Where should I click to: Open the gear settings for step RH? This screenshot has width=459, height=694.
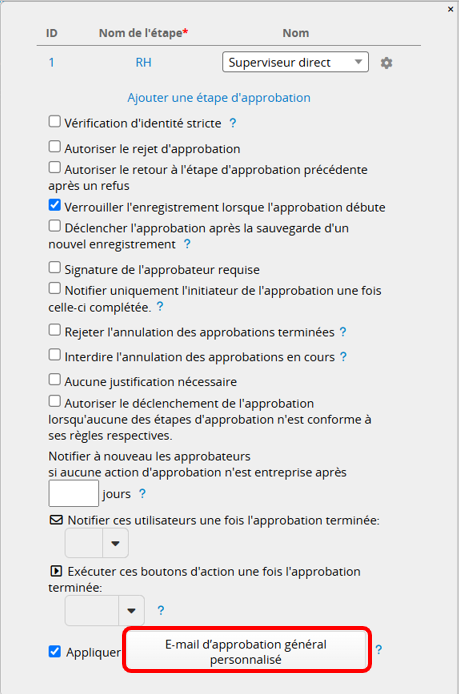click(x=386, y=63)
